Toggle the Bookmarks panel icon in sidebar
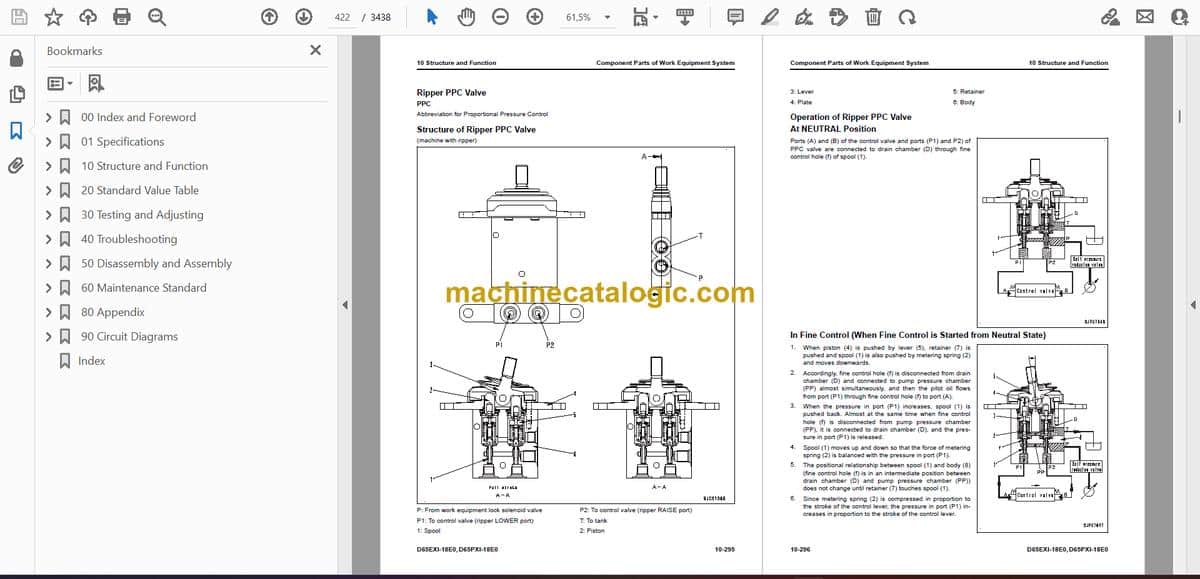1200x579 pixels. point(16,130)
